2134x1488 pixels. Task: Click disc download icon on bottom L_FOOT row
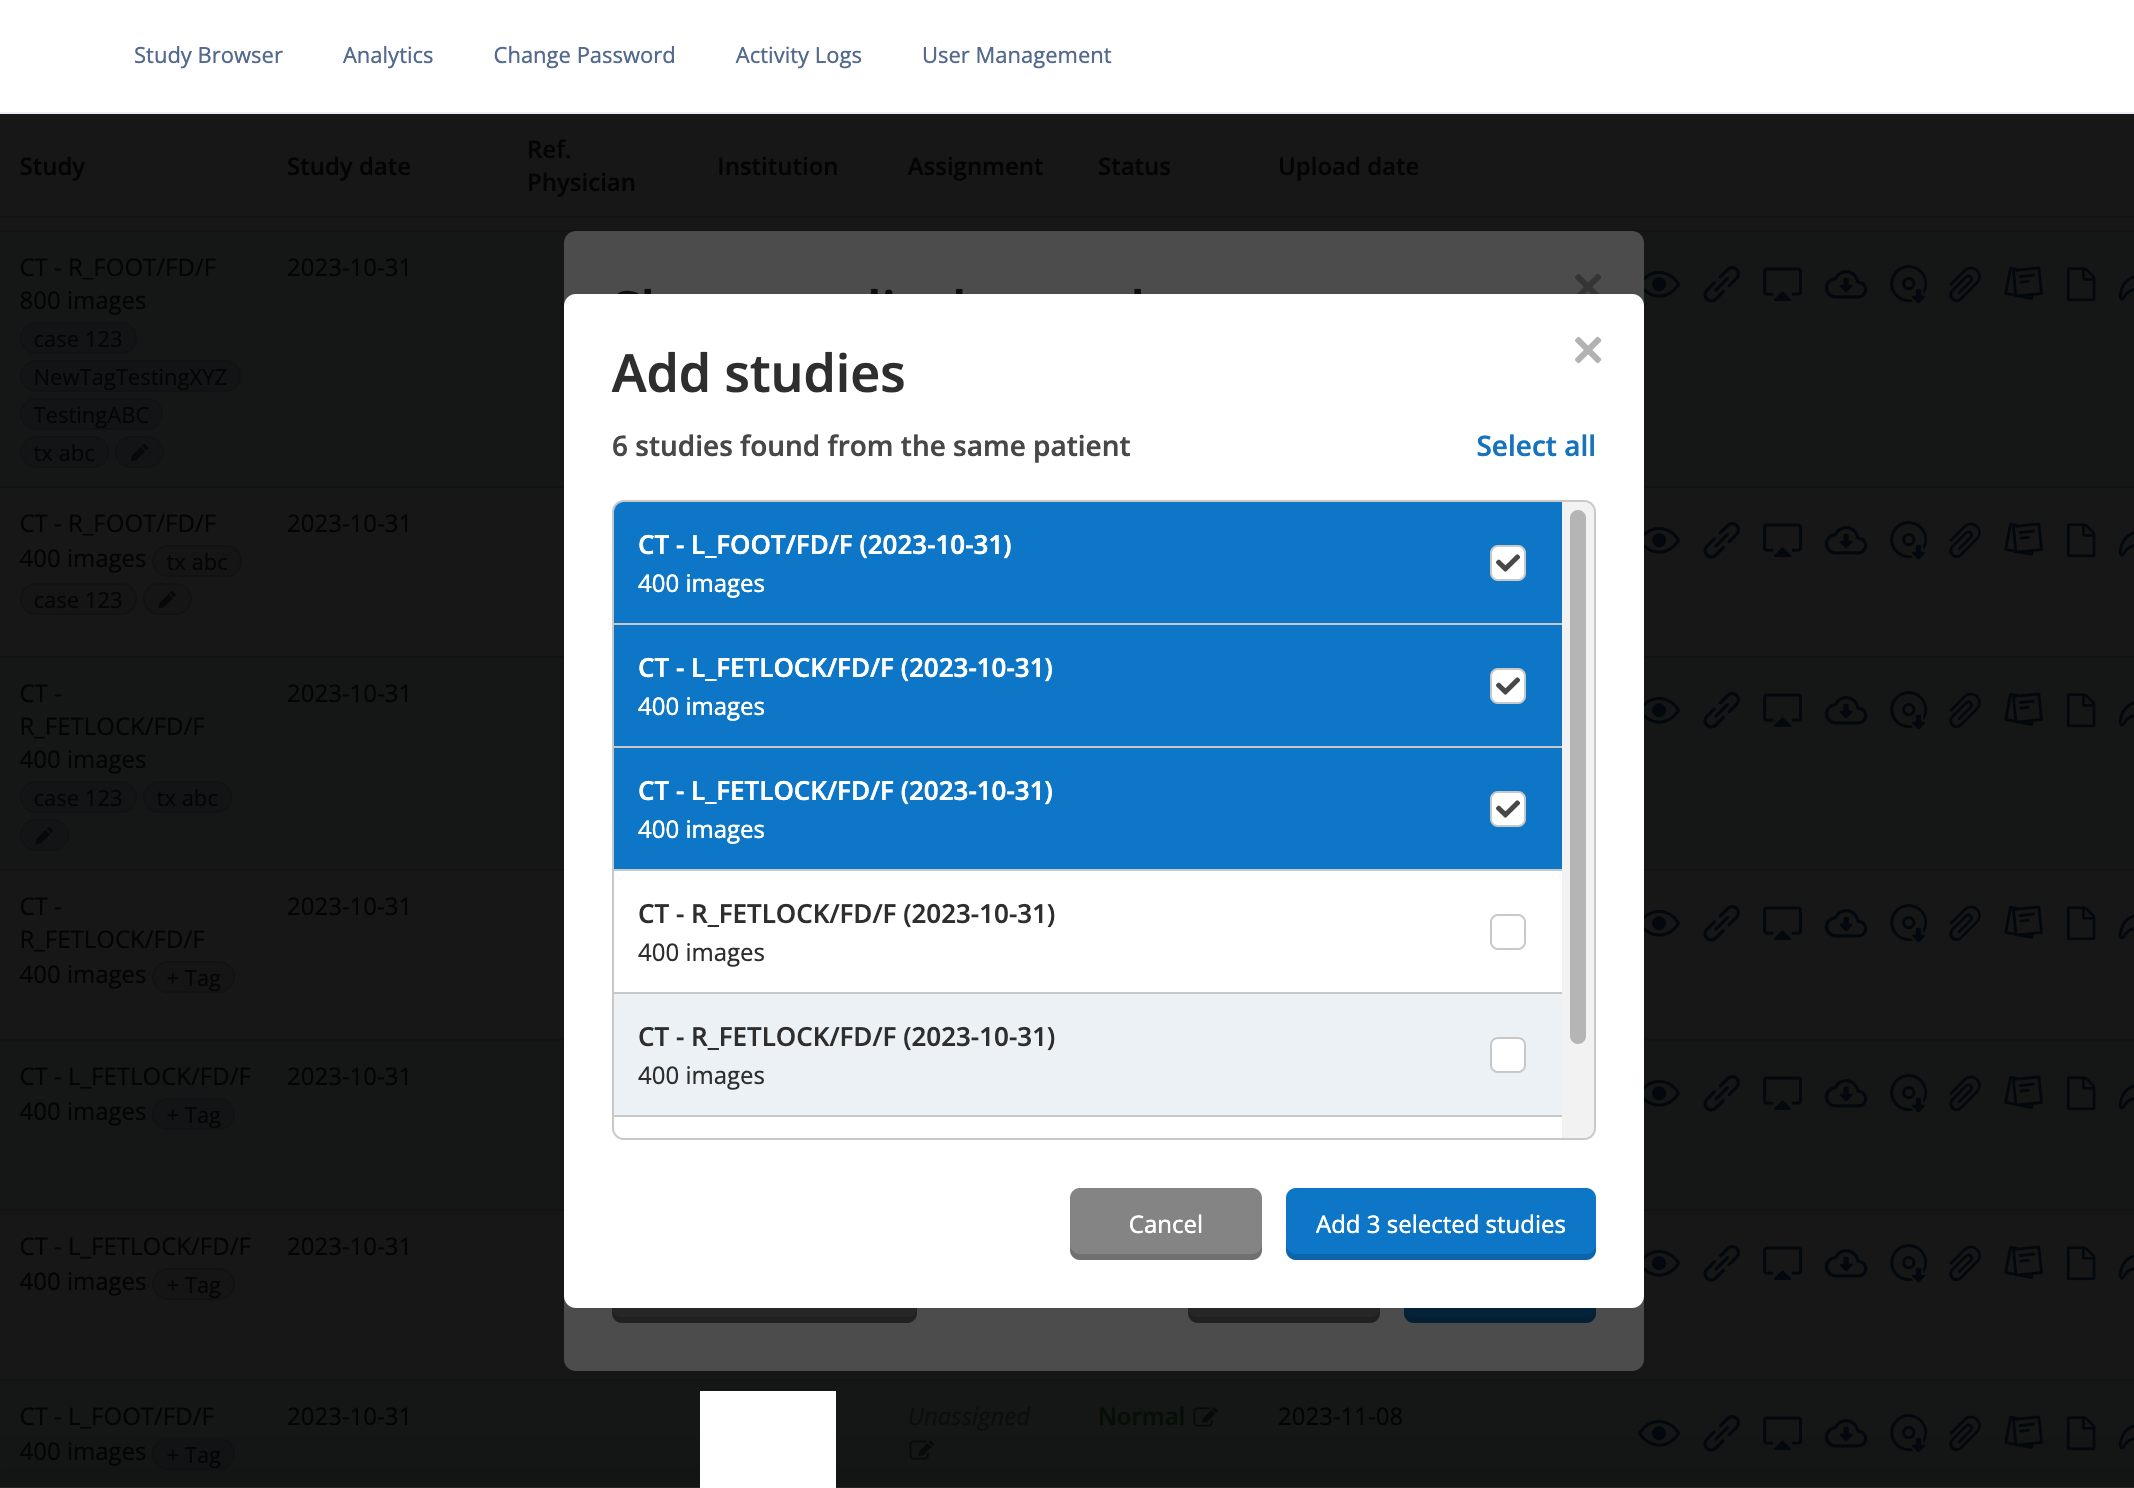[x=1908, y=1433]
